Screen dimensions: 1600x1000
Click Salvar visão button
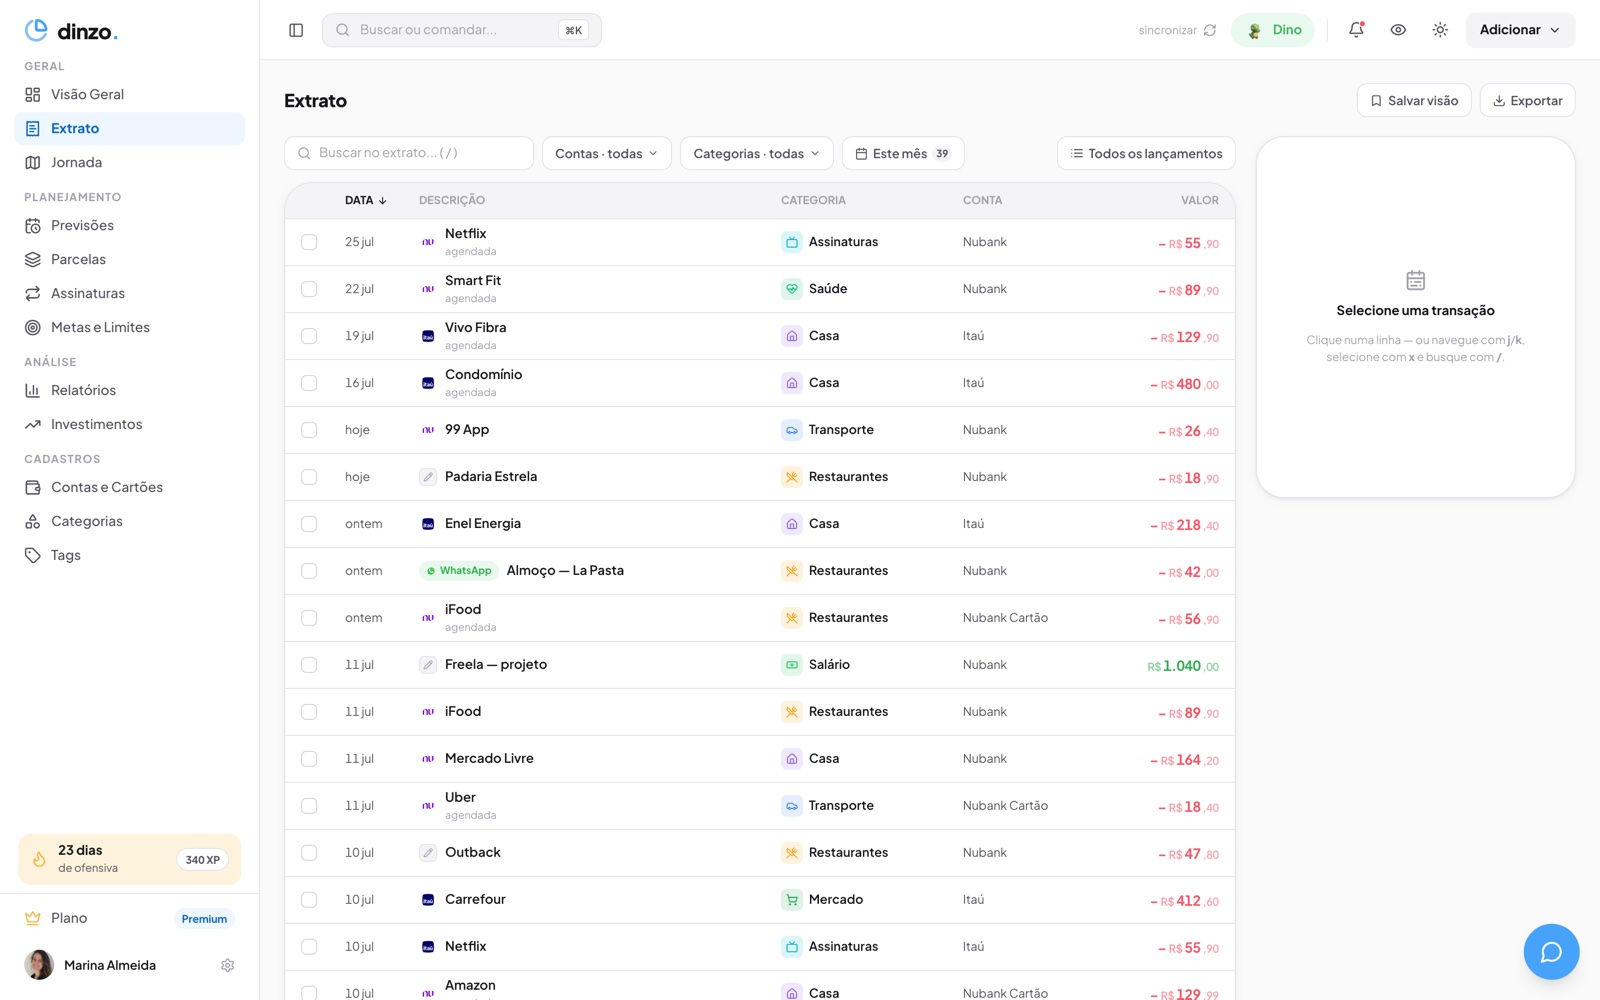tap(1414, 100)
